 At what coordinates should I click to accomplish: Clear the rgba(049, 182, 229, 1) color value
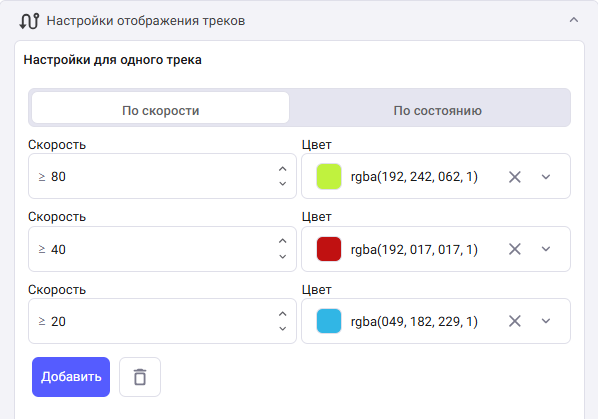515,321
